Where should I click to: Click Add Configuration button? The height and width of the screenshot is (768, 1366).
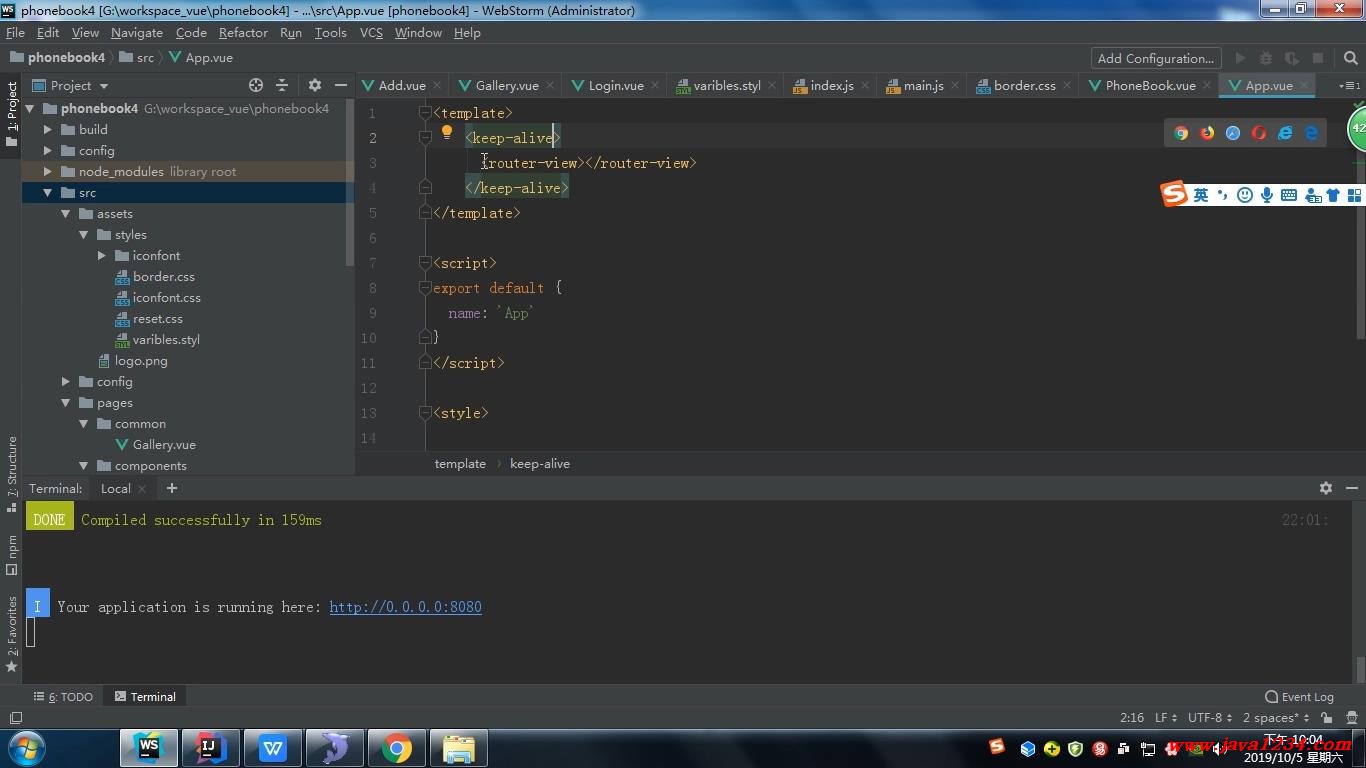click(x=1156, y=58)
